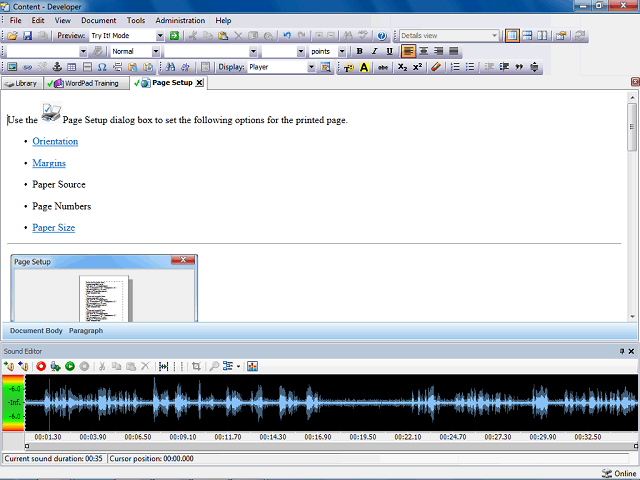The image size is (640, 480).
Task: Open the empty style dropdown left of Normal
Action: tap(83, 51)
